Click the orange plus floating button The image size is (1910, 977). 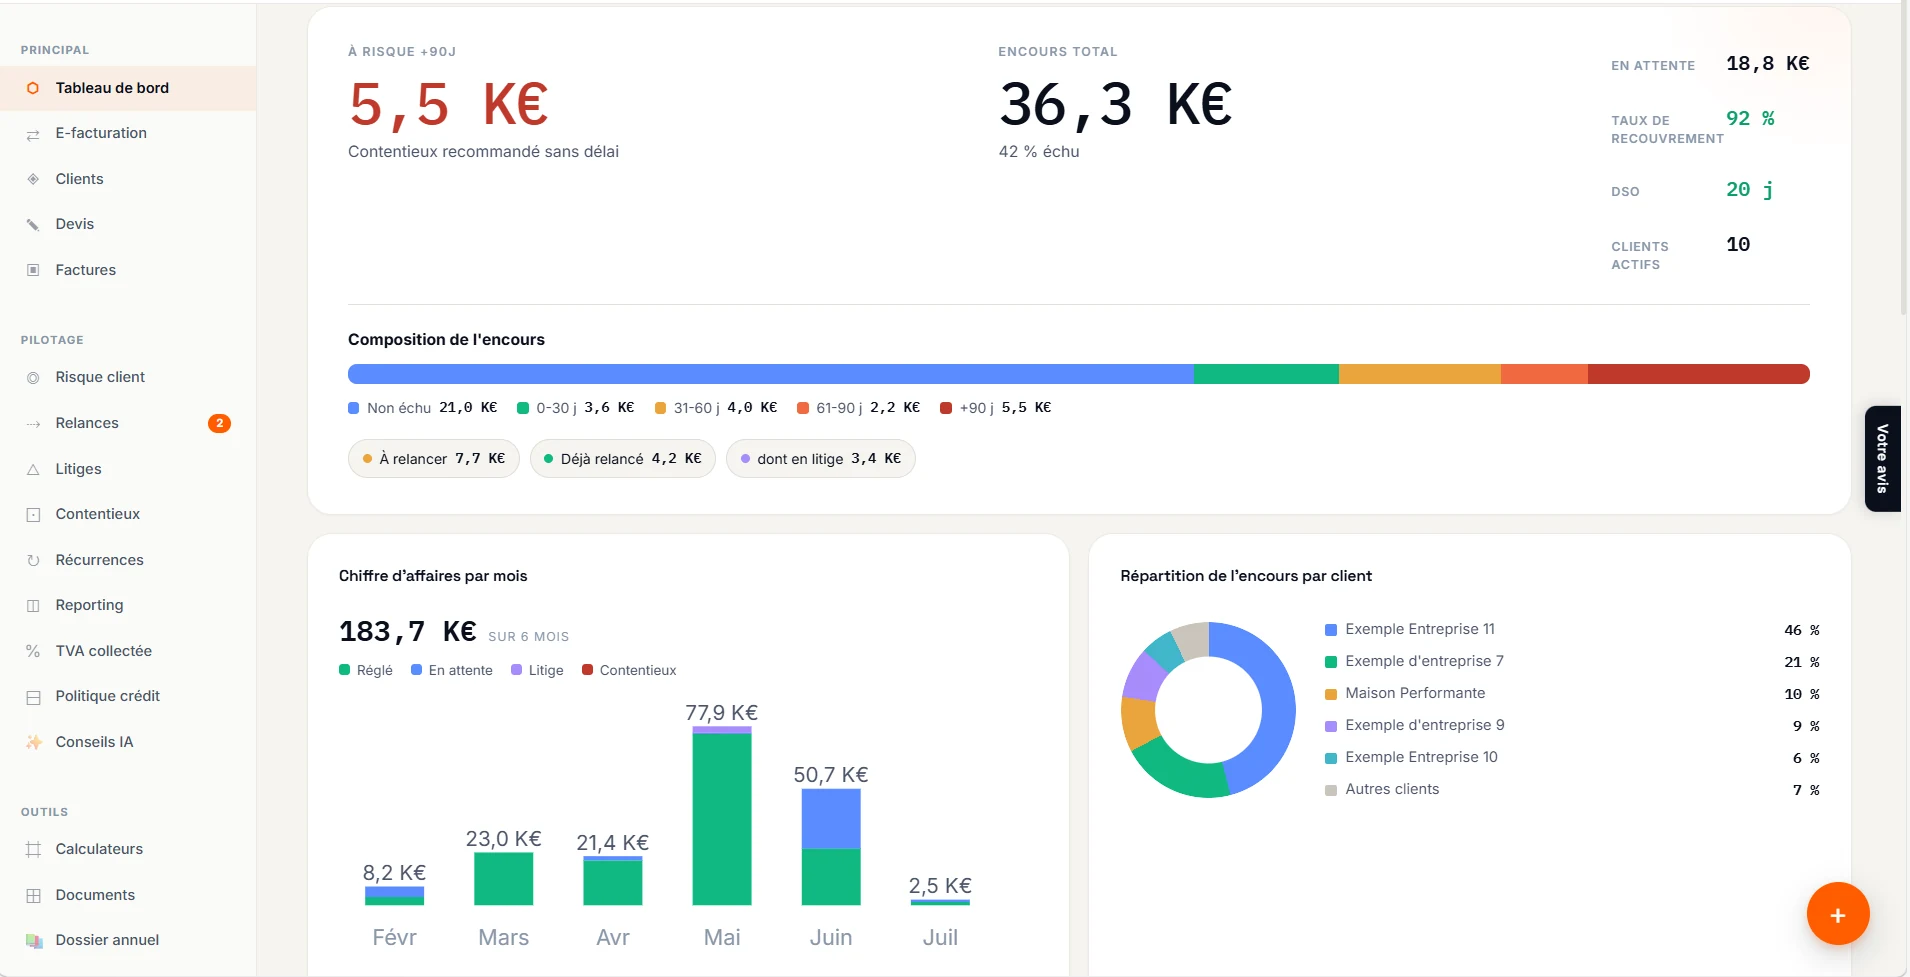pyautogui.click(x=1837, y=914)
